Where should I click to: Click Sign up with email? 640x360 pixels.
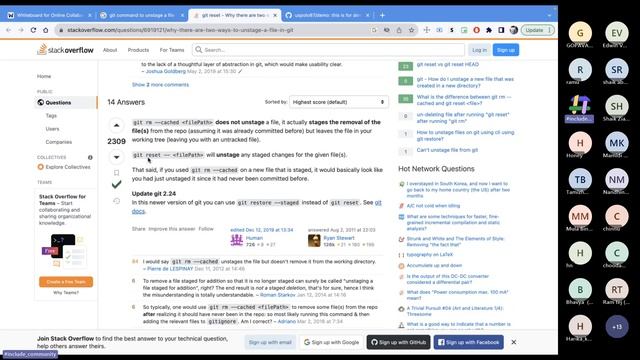(x=270, y=342)
